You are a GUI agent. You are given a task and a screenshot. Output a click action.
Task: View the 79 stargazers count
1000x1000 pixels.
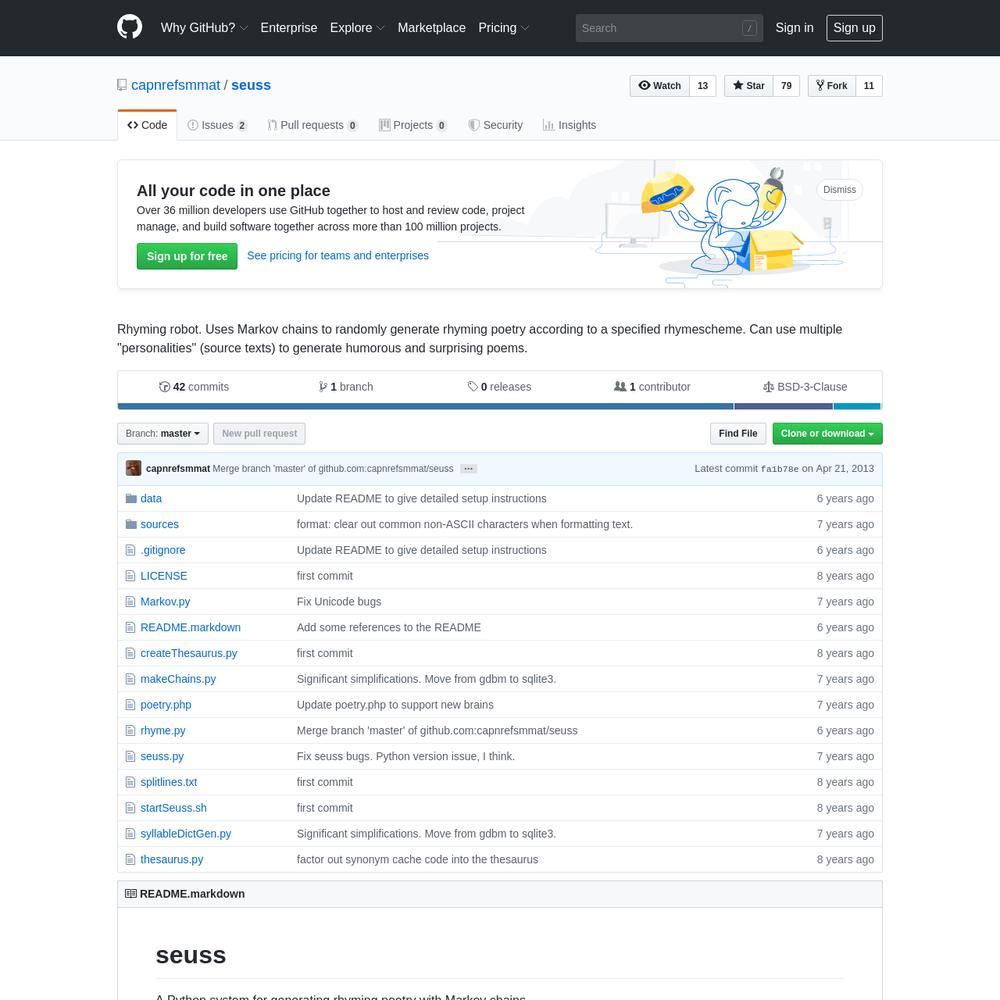786,85
